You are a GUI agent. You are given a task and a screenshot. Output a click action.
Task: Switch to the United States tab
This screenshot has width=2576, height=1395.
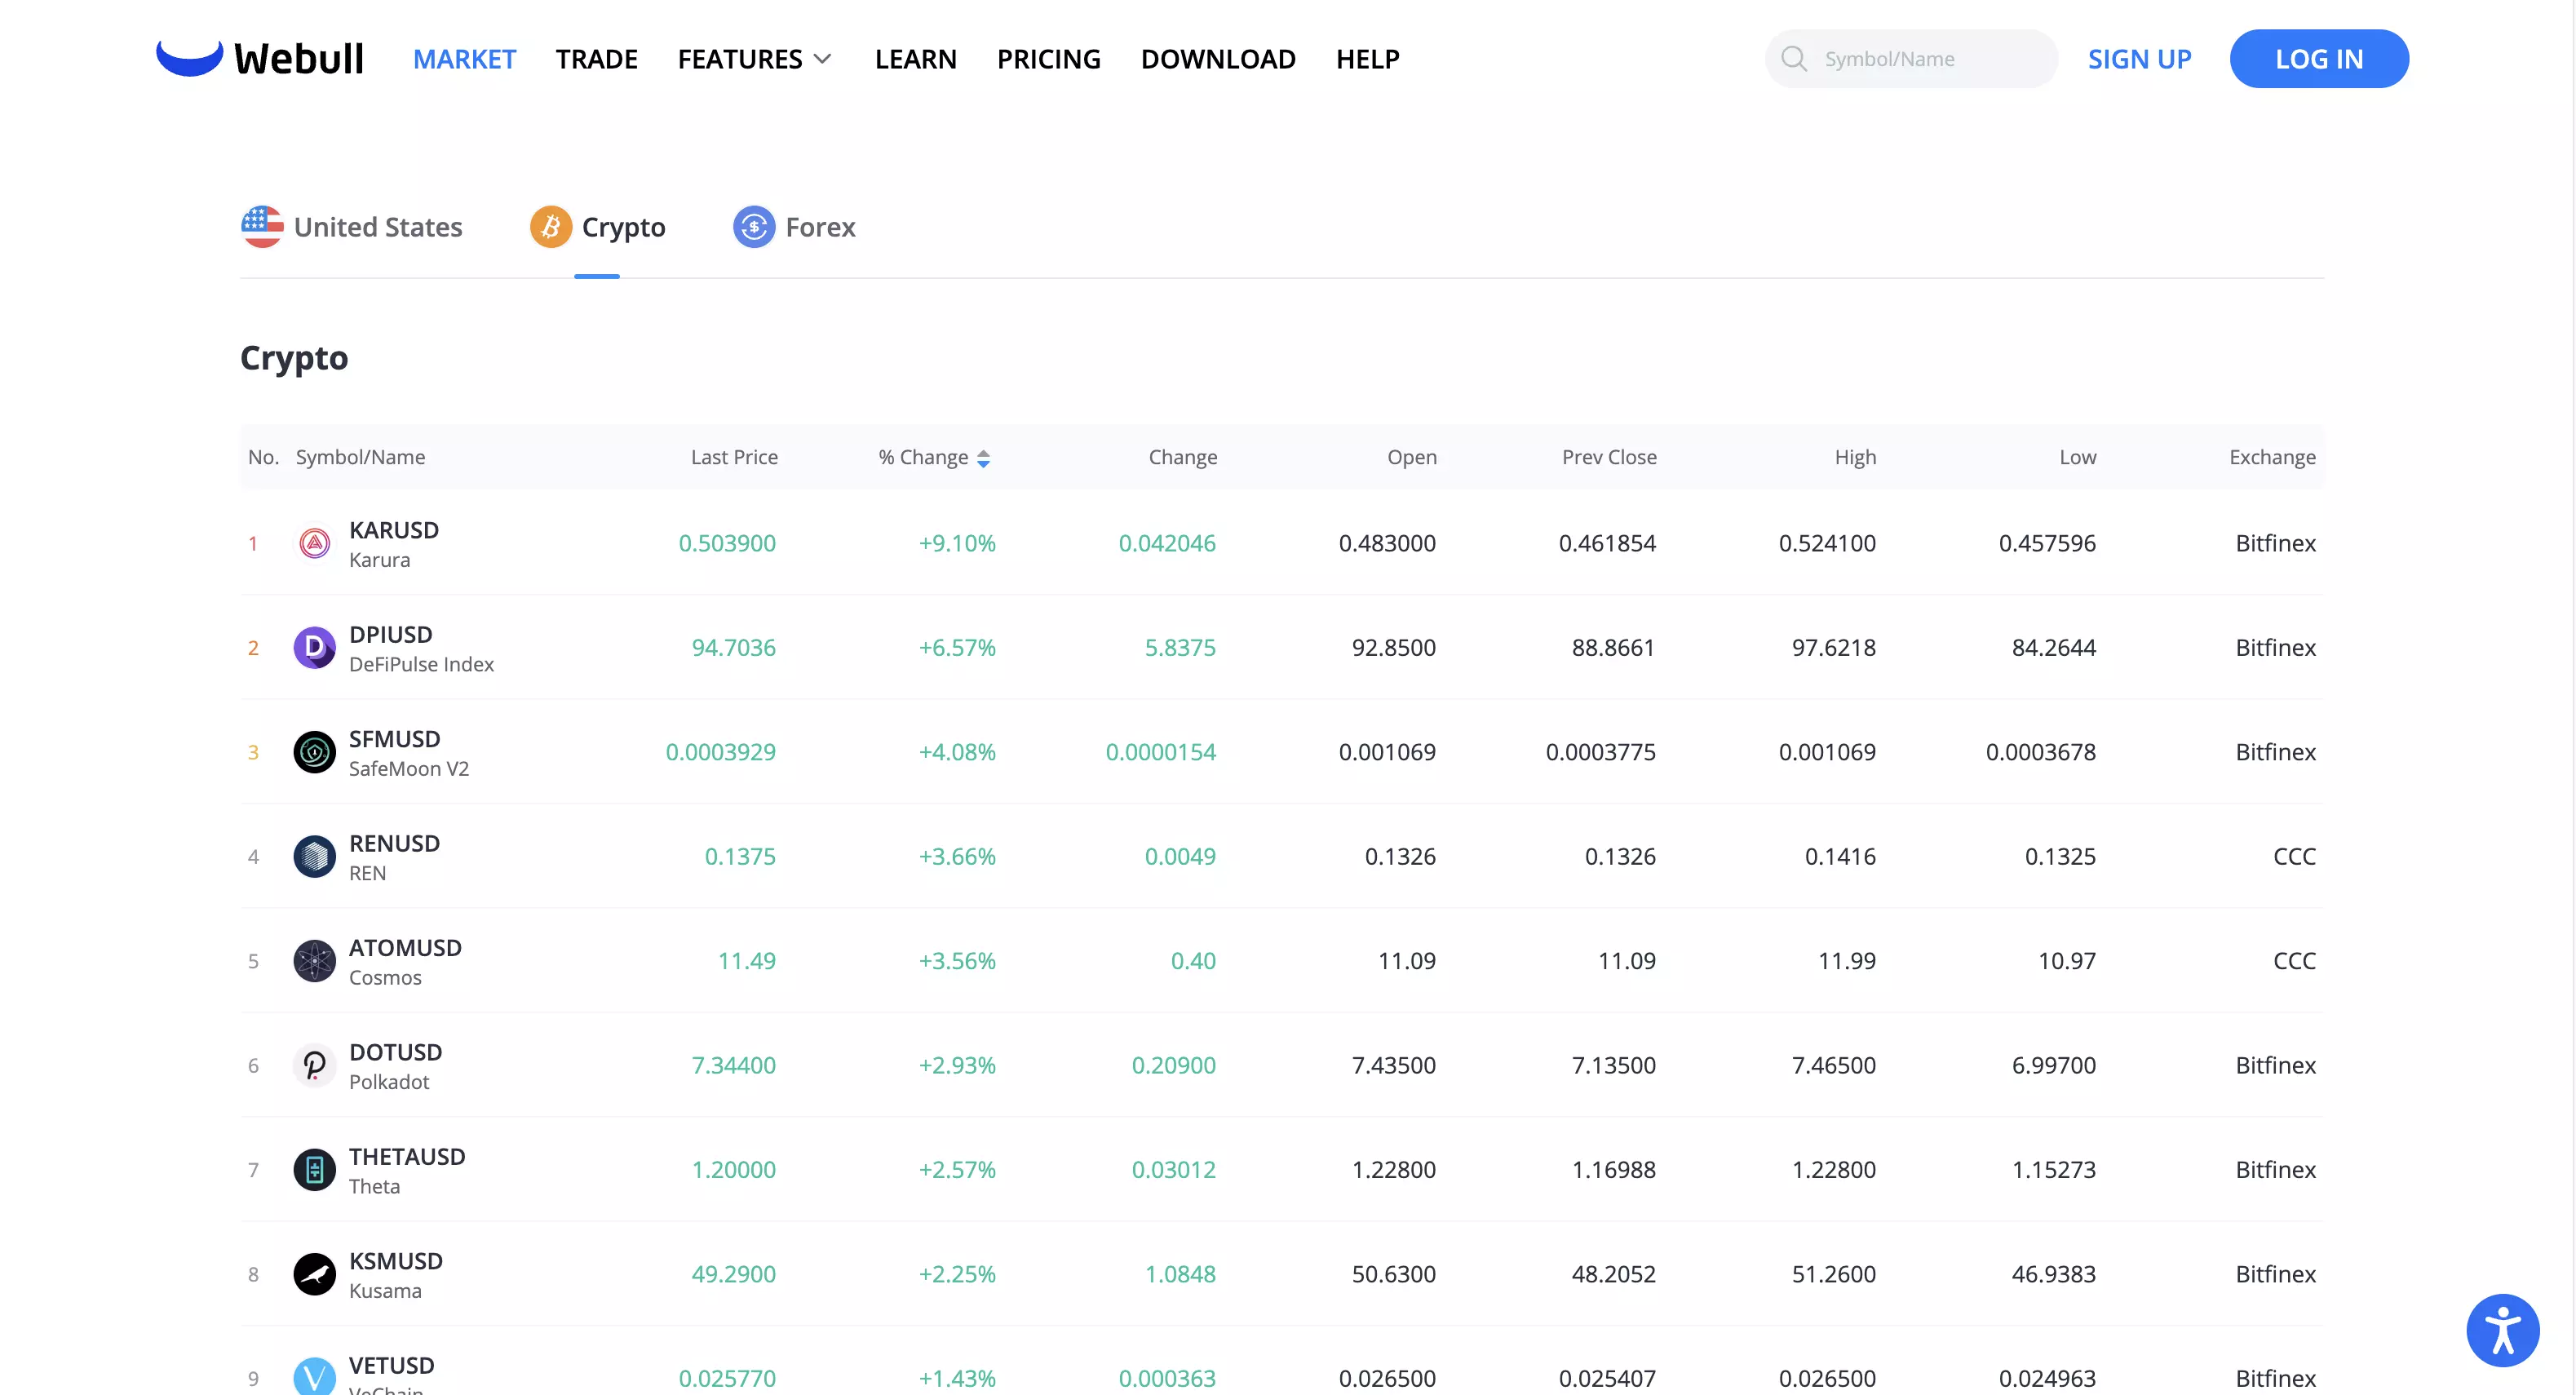click(352, 227)
